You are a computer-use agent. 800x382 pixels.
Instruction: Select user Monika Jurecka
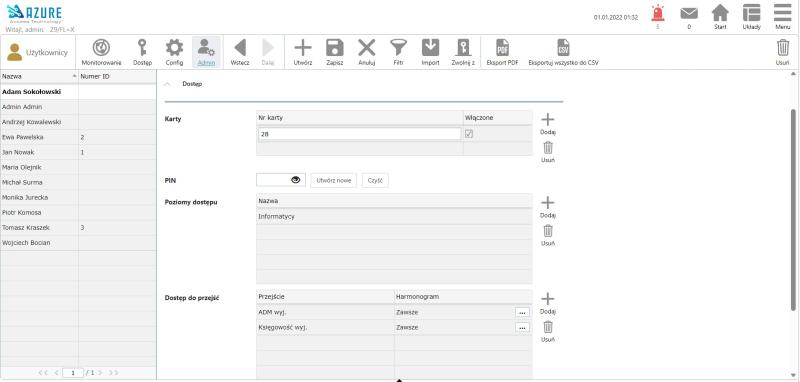click(78, 197)
